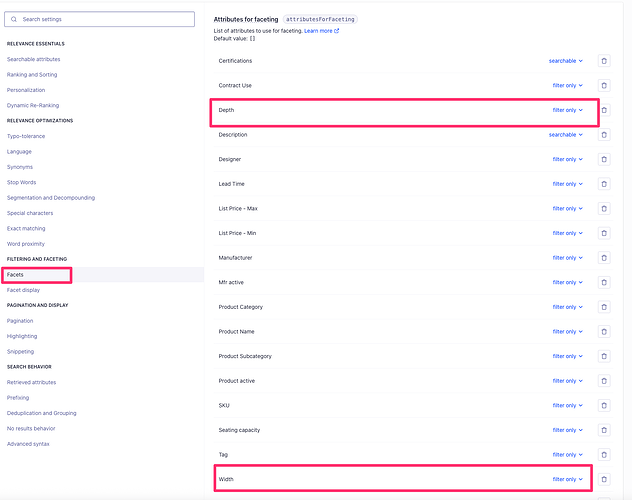The height and width of the screenshot is (500, 632).
Task: Delete the Certifications attribute with trash icon
Action: [604, 61]
